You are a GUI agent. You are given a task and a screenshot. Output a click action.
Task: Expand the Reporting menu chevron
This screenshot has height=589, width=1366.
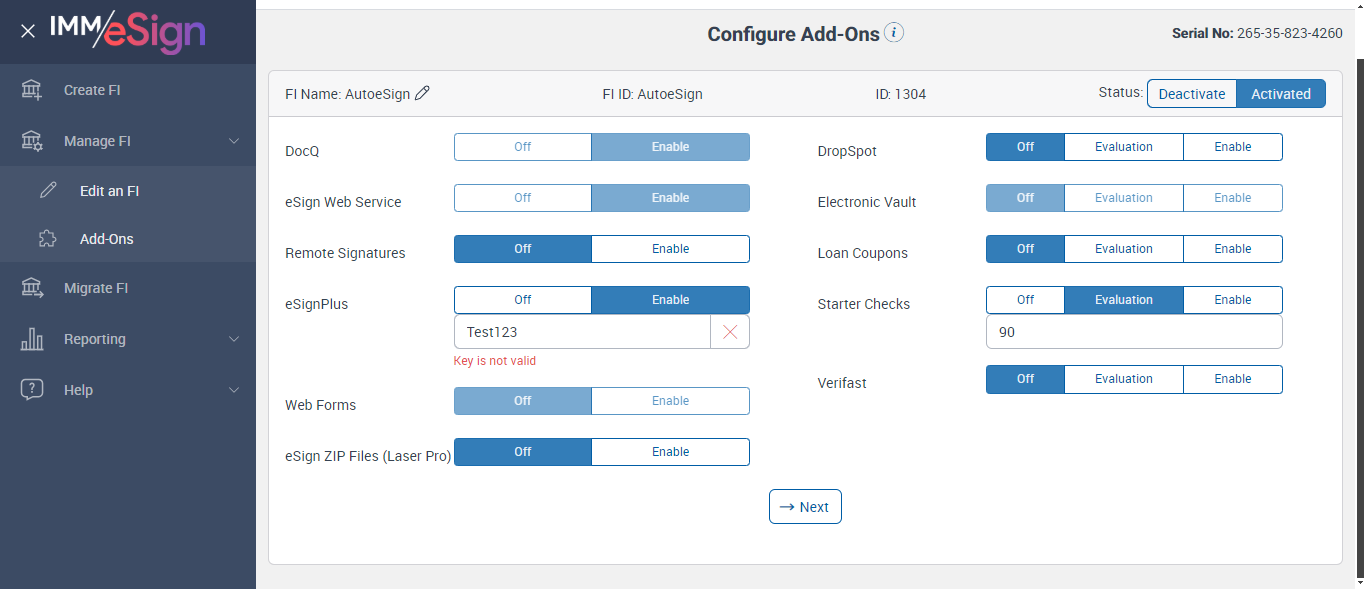[x=234, y=339]
